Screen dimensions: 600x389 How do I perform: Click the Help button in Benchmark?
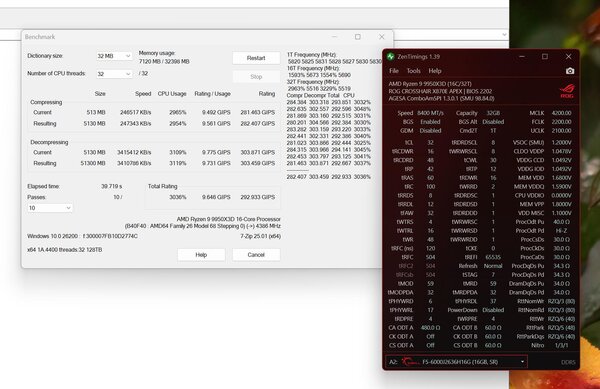point(201,255)
